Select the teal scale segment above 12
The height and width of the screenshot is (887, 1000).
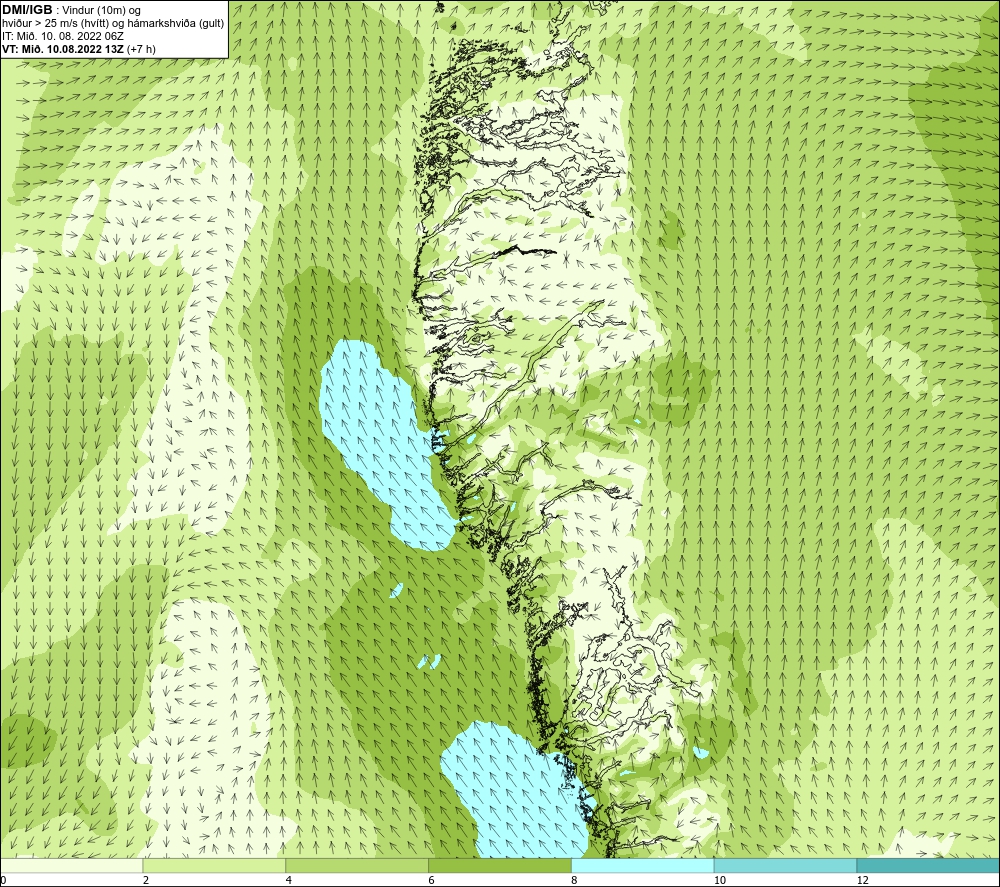click(x=928, y=865)
